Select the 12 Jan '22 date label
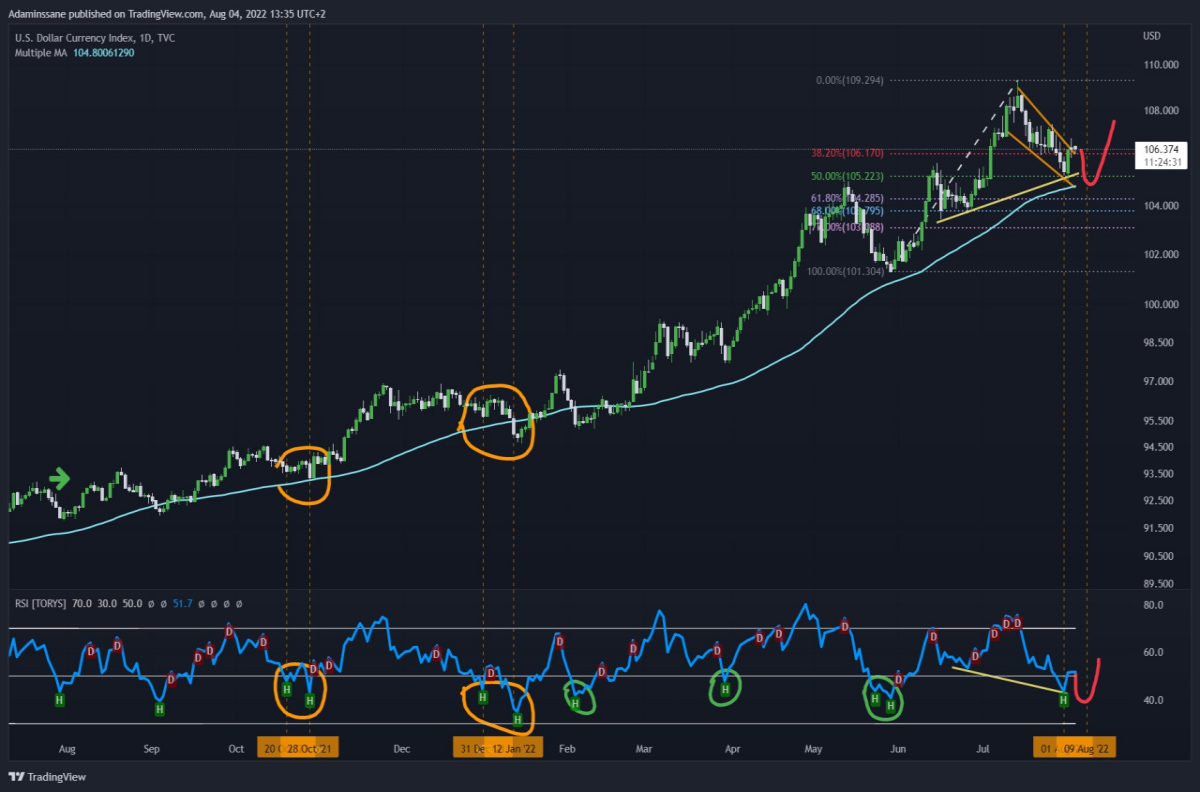The image size is (1200, 792). [x=515, y=748]
